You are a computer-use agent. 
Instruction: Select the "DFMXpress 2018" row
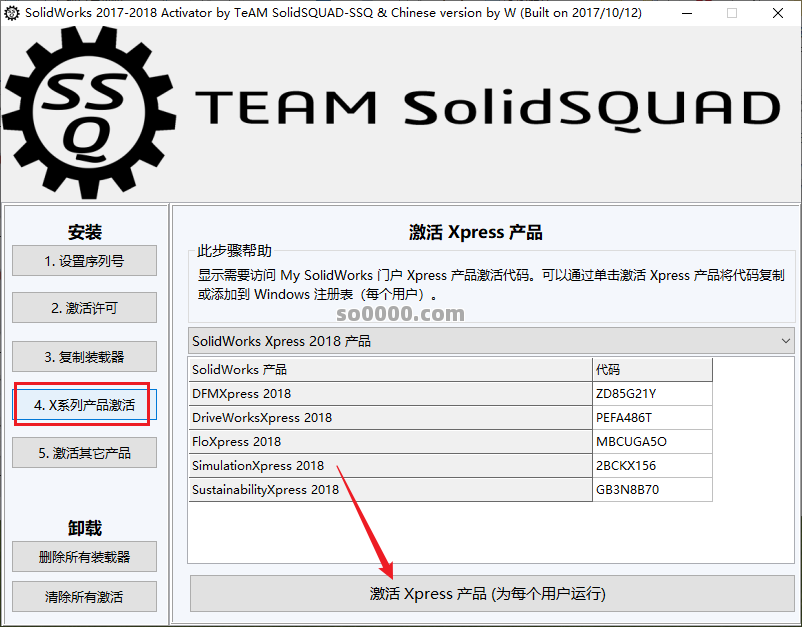point(450,393)
